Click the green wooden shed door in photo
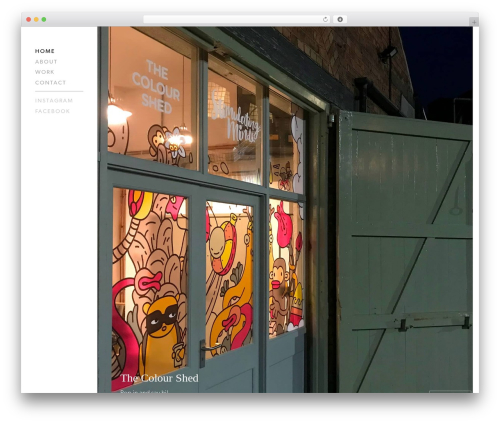The image size is (500, 423). [x=405, y=252]
